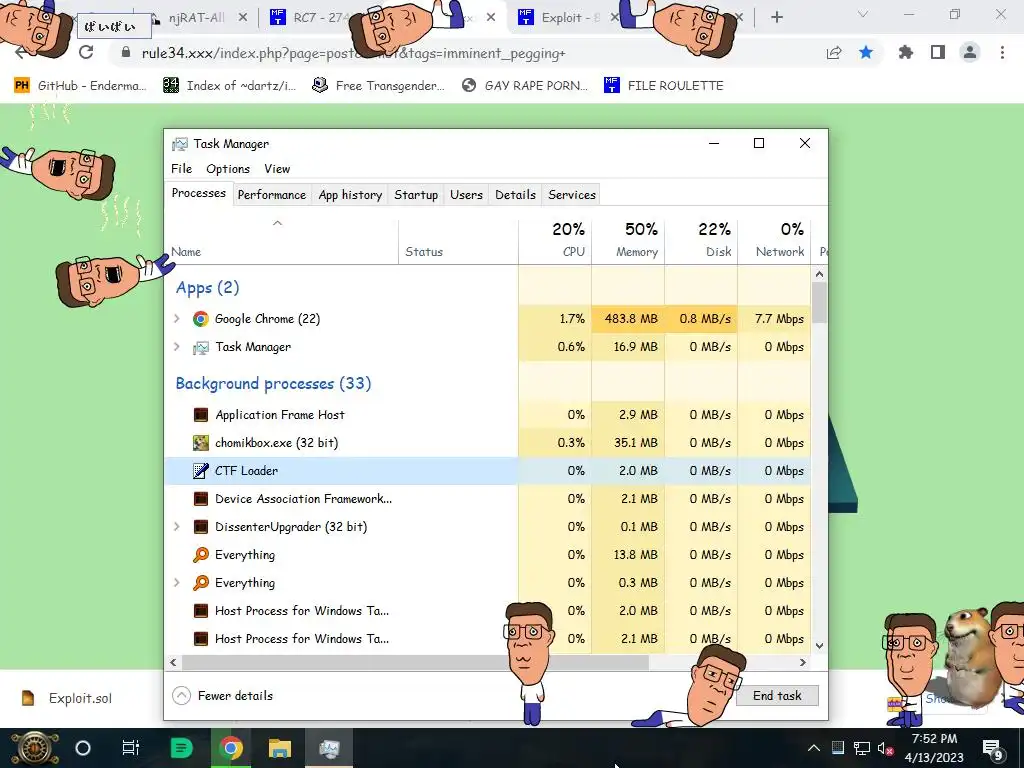Open the Start menu button on taskbar

tap(33, 748)
